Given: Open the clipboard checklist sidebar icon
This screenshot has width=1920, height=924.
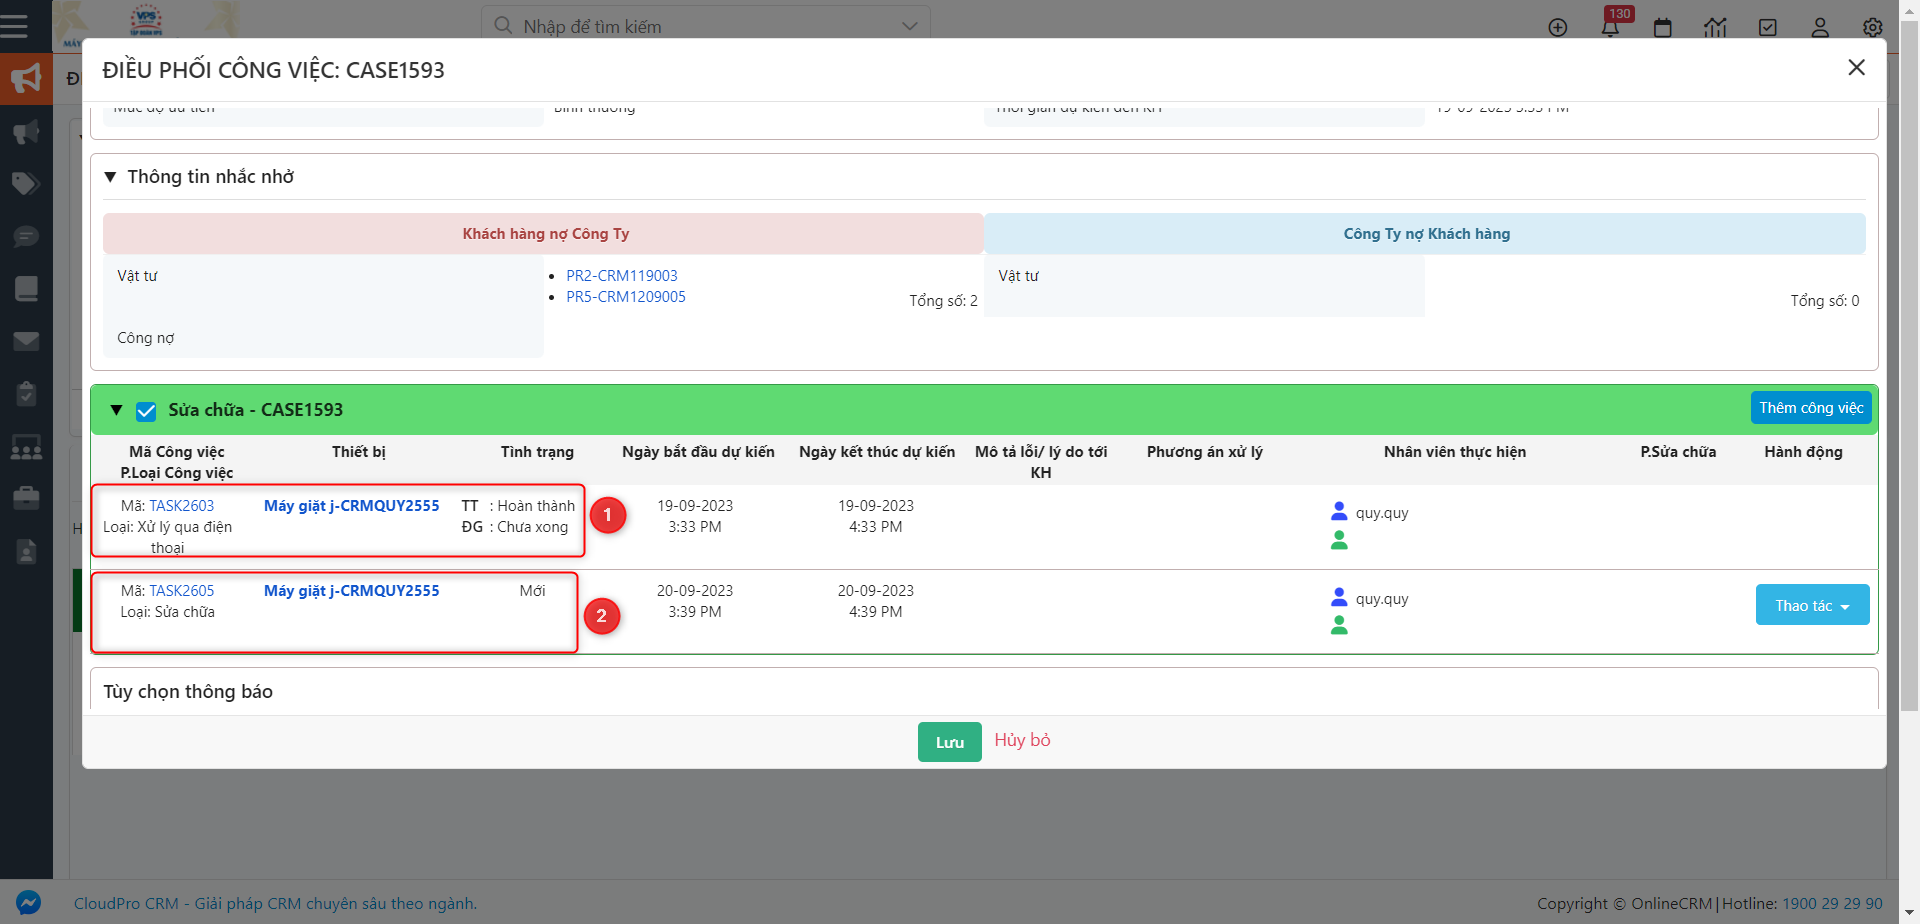Looking at the screenshot, I should [x=26, y=393].
